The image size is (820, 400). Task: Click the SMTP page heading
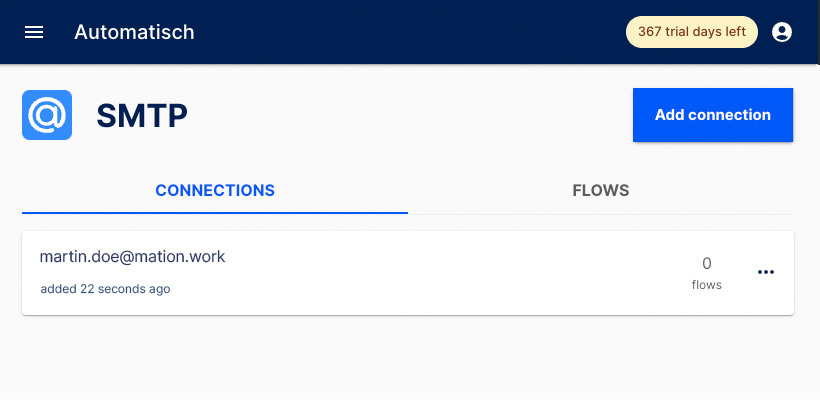(142, 116)
